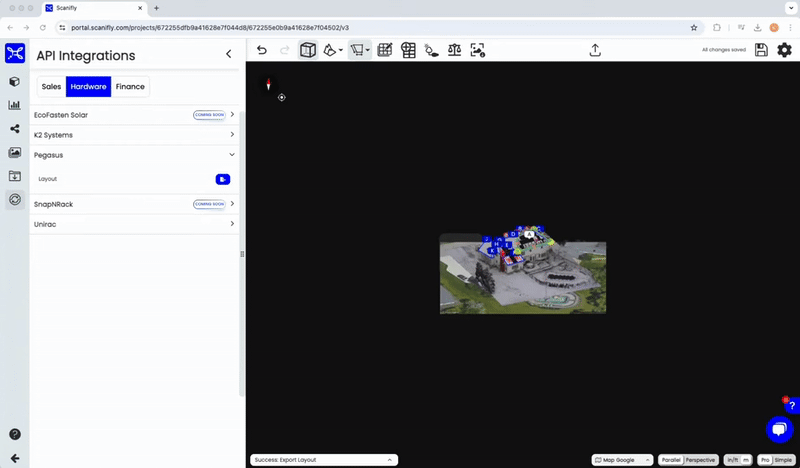Select the 3D cube view tool
Viewport: 800px width, 468px height.
tap(308, 50)
